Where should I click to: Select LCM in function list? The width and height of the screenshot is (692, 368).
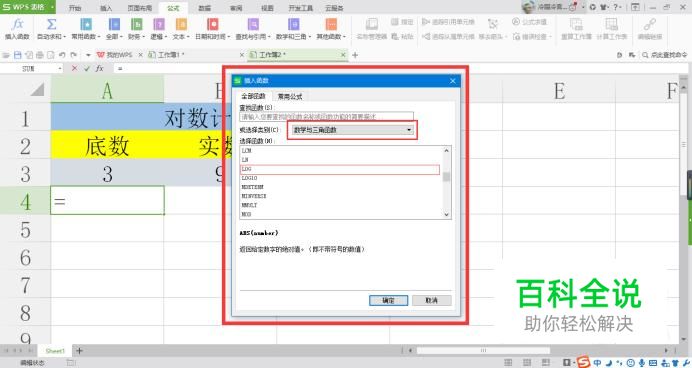pyautogui.click(x=340, y=150)
